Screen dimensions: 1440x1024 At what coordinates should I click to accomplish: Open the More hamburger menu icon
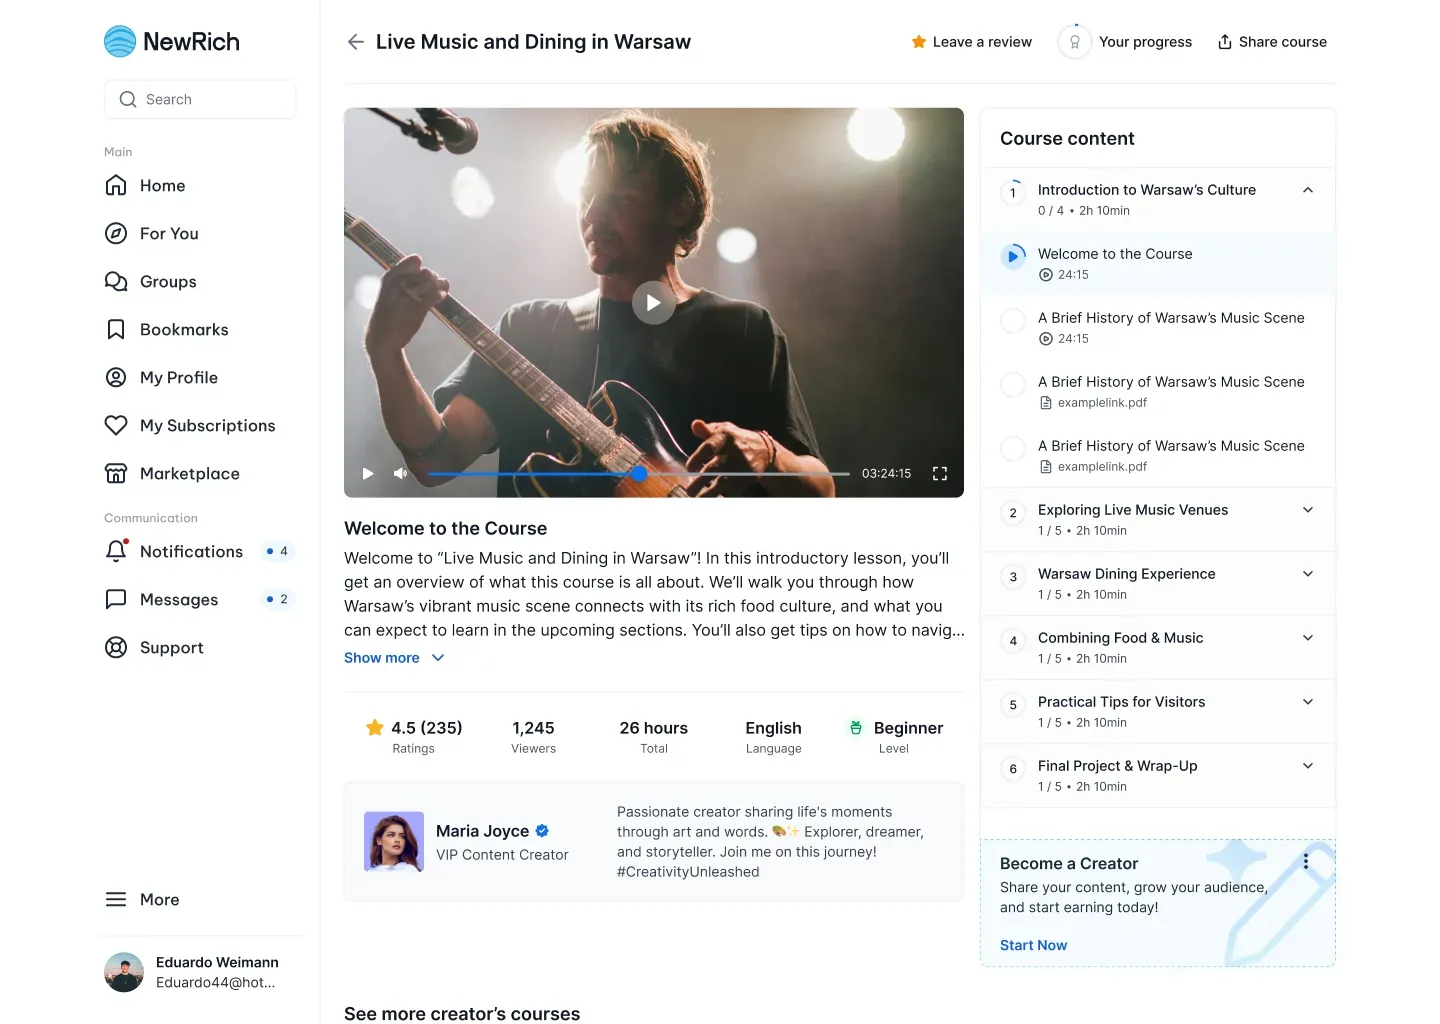116,899
